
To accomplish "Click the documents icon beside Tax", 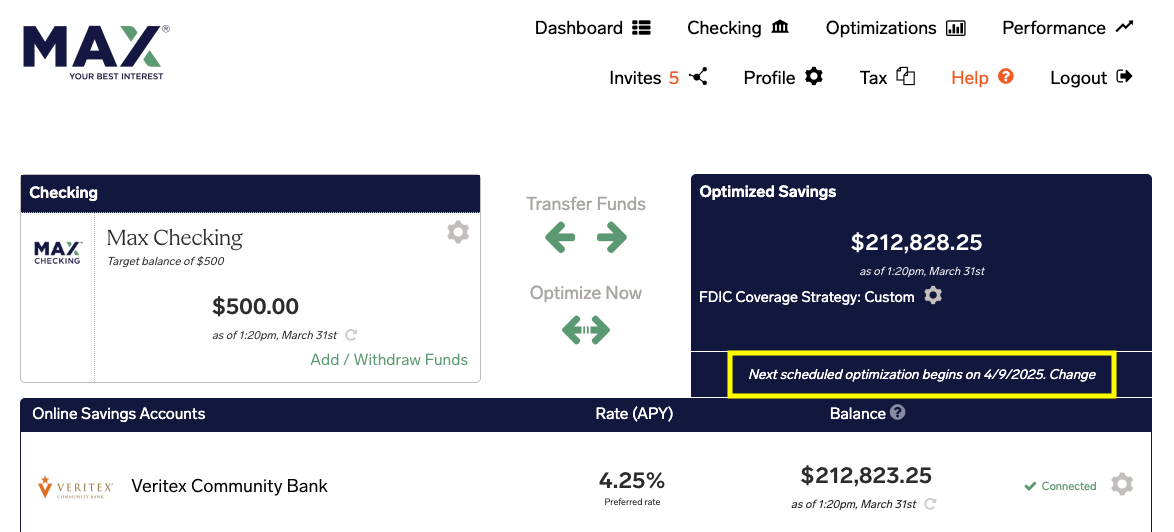I will click(906, 76).
